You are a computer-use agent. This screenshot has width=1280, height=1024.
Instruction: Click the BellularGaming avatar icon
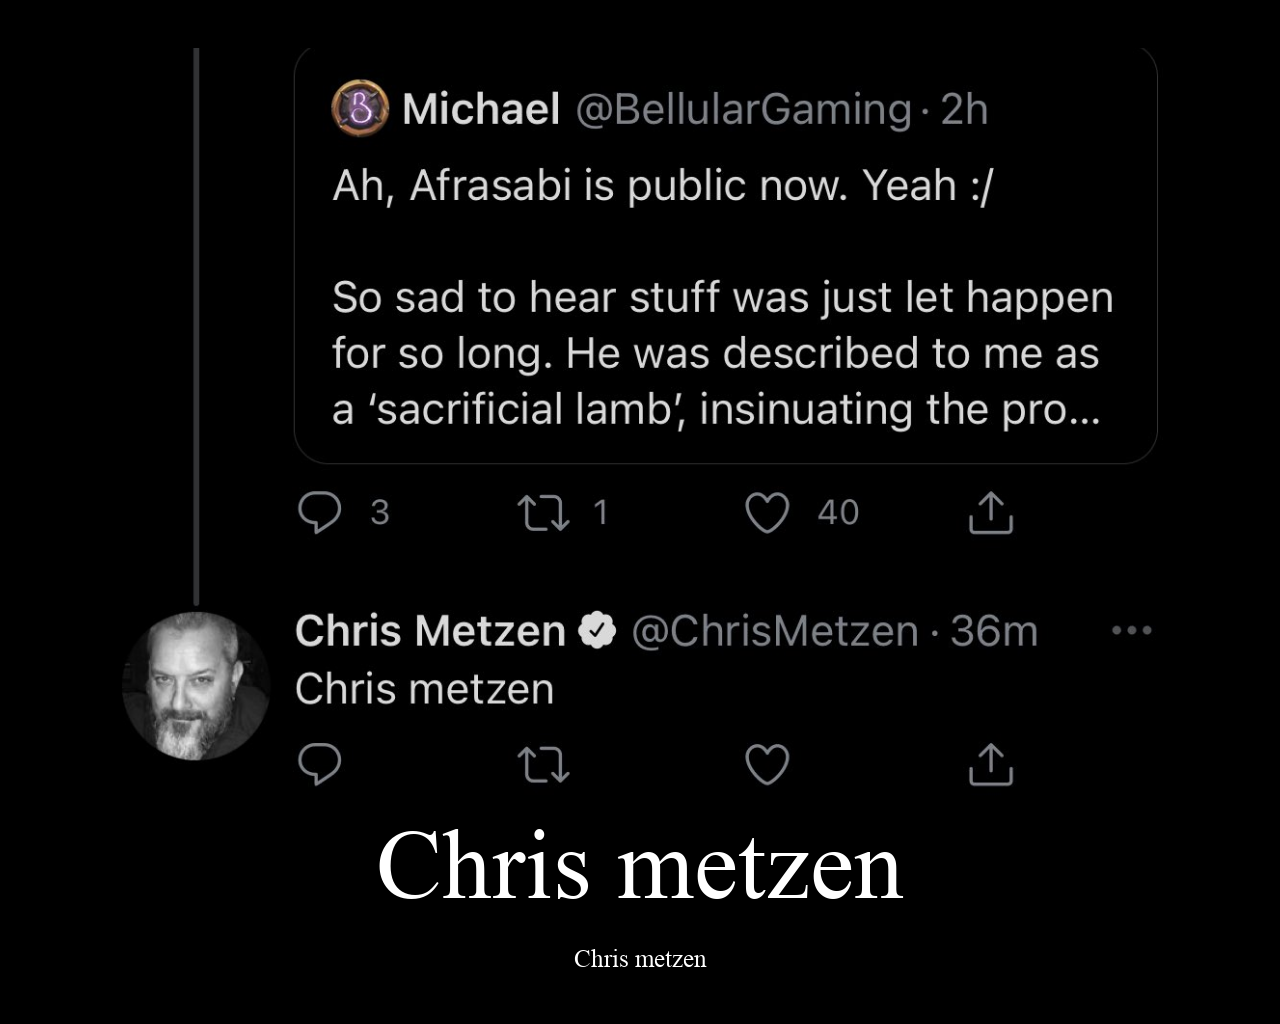(x=360, y=108)
